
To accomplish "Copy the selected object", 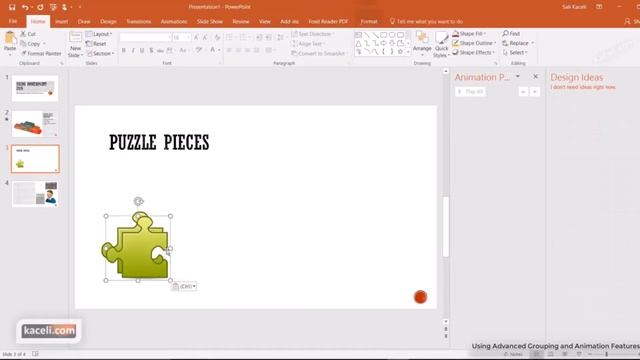I will point(31,44).
